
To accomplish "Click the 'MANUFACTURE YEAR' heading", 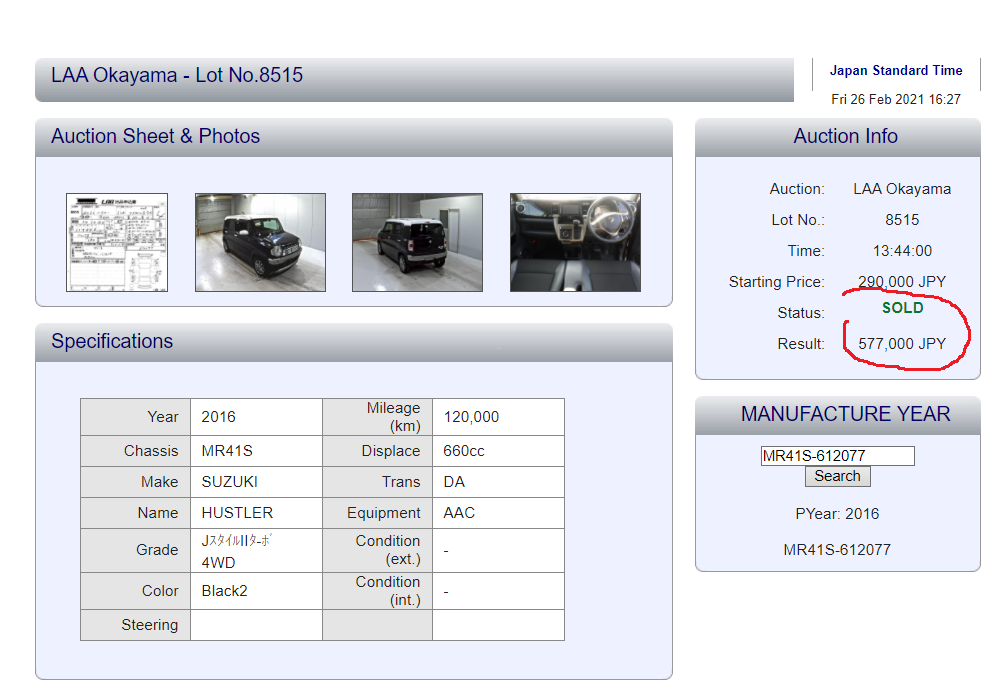I will [845, 414].
